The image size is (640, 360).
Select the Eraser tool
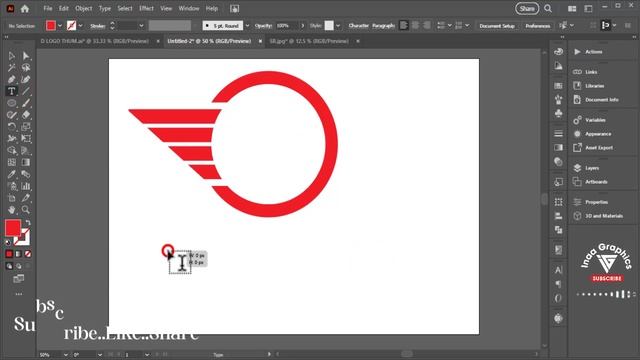click(x=26, y=115)
